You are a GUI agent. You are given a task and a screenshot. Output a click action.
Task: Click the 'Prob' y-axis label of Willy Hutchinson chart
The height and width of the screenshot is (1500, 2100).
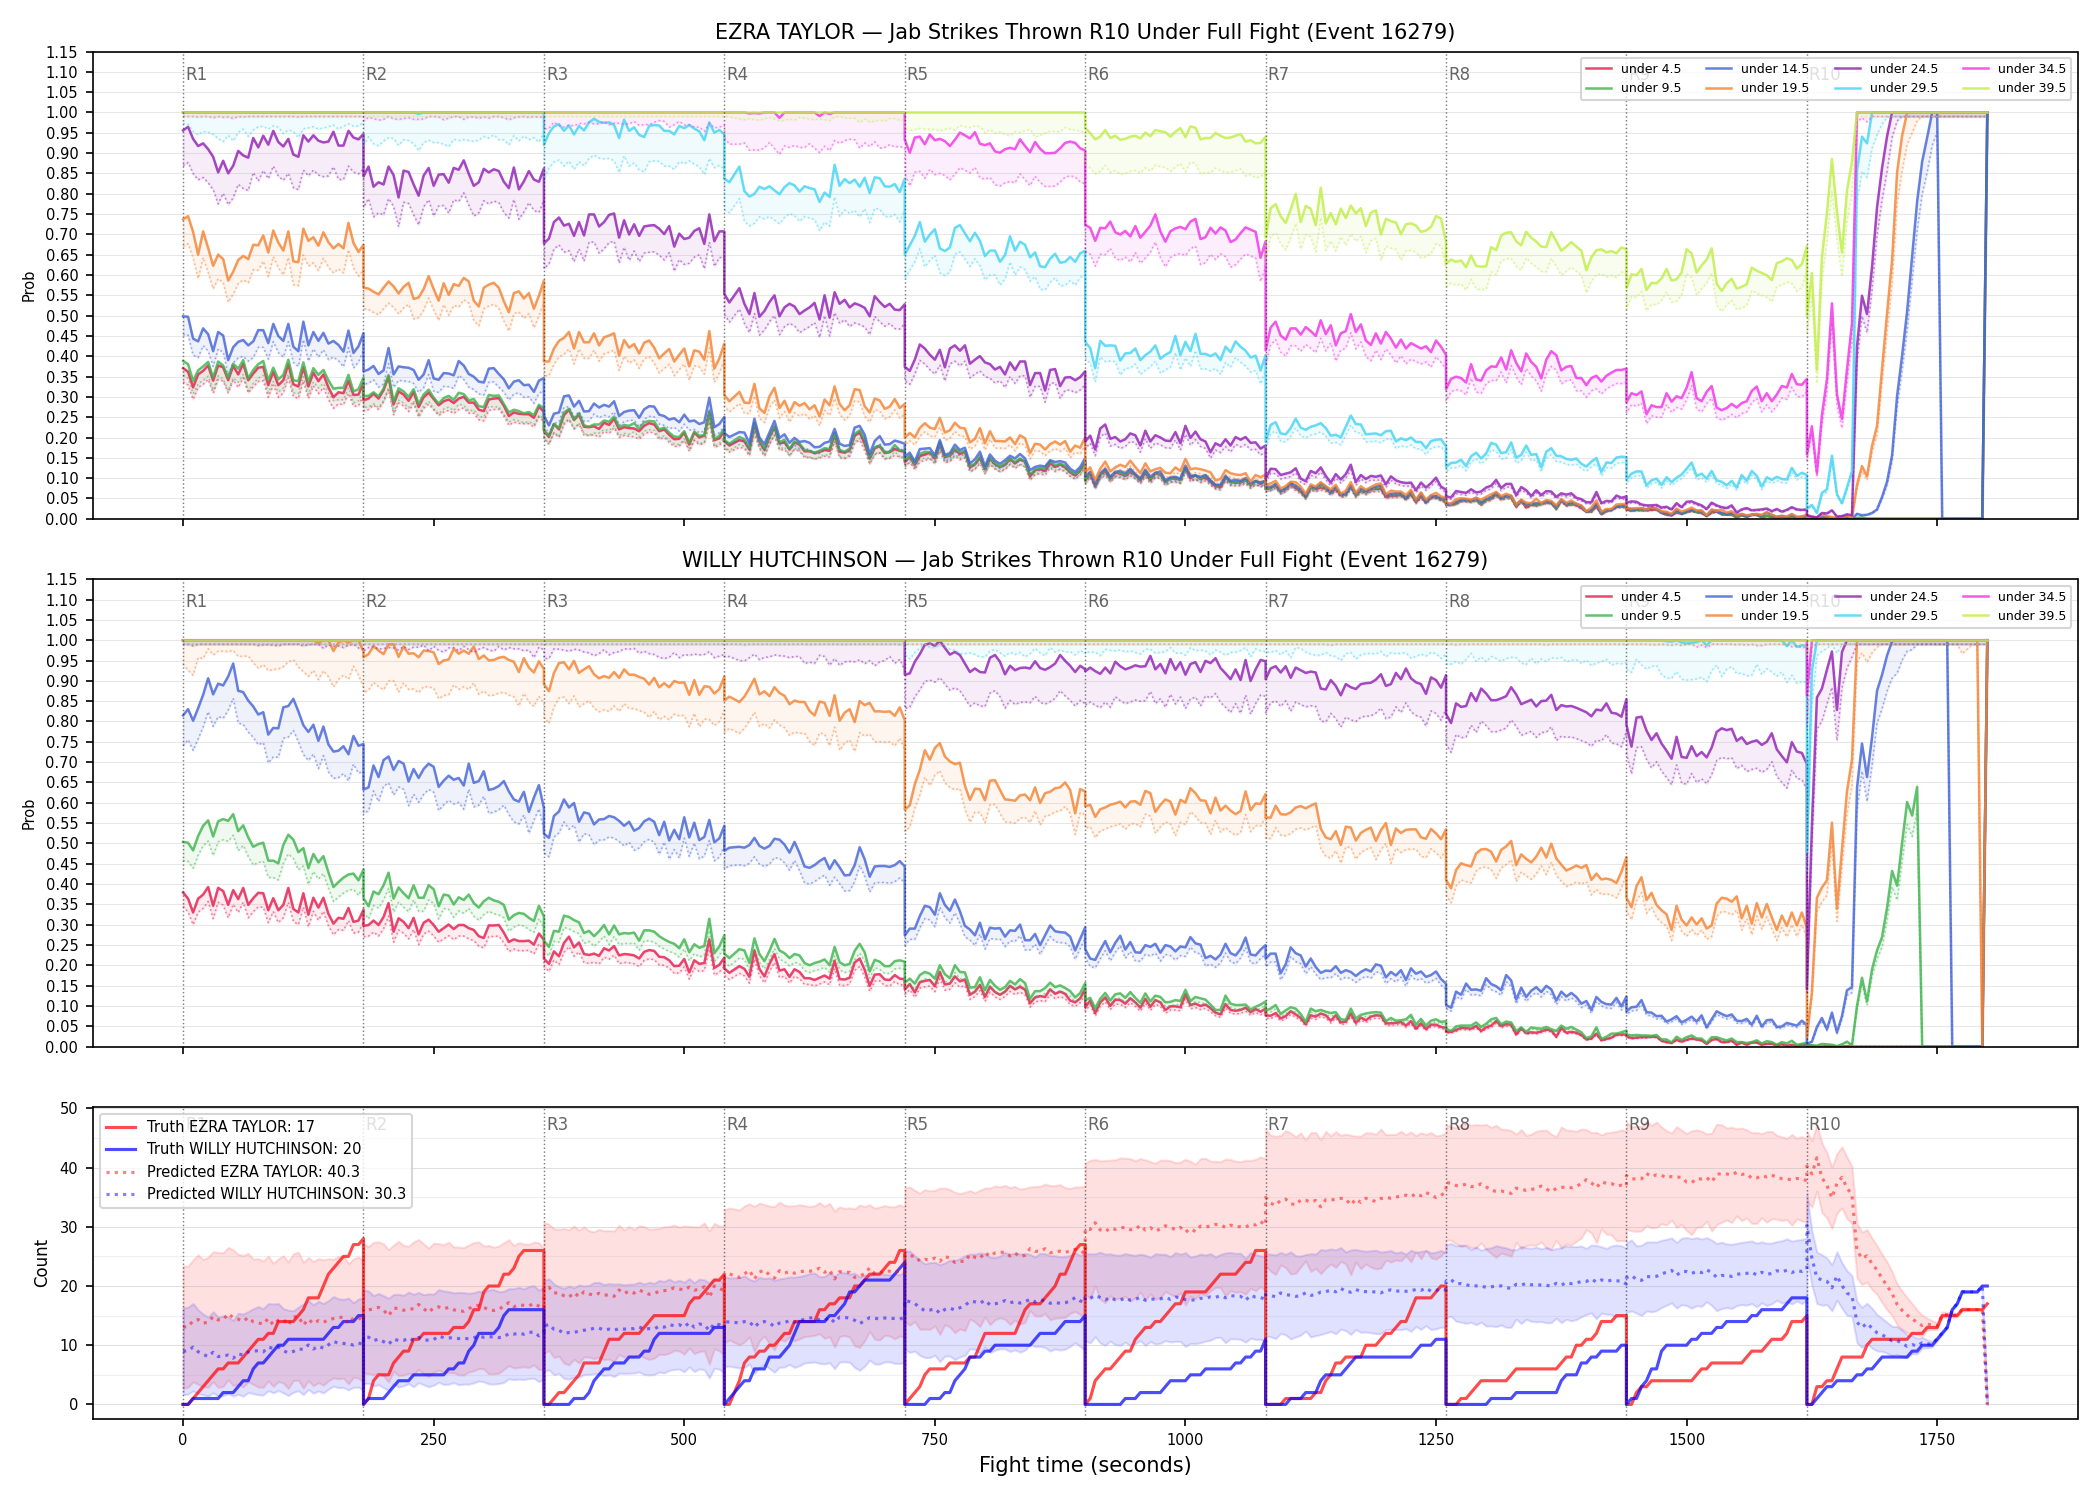pyautogui.click(x=28, y=814)
